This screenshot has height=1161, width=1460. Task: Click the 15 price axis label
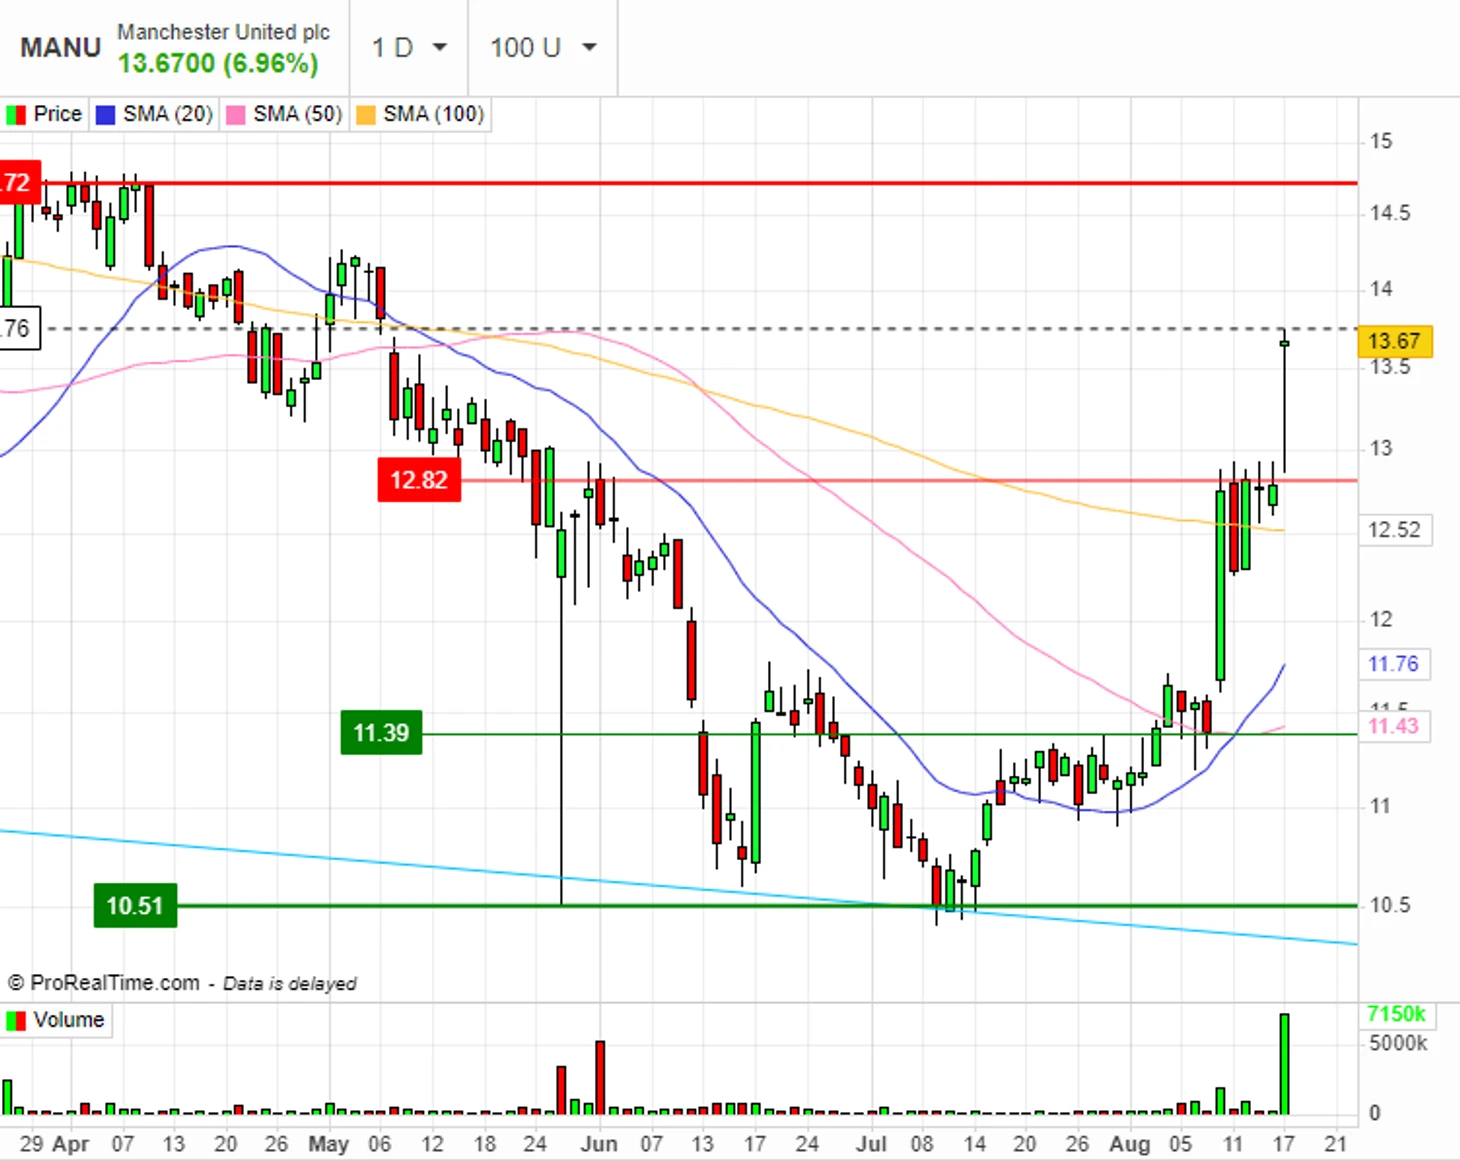1381,141
